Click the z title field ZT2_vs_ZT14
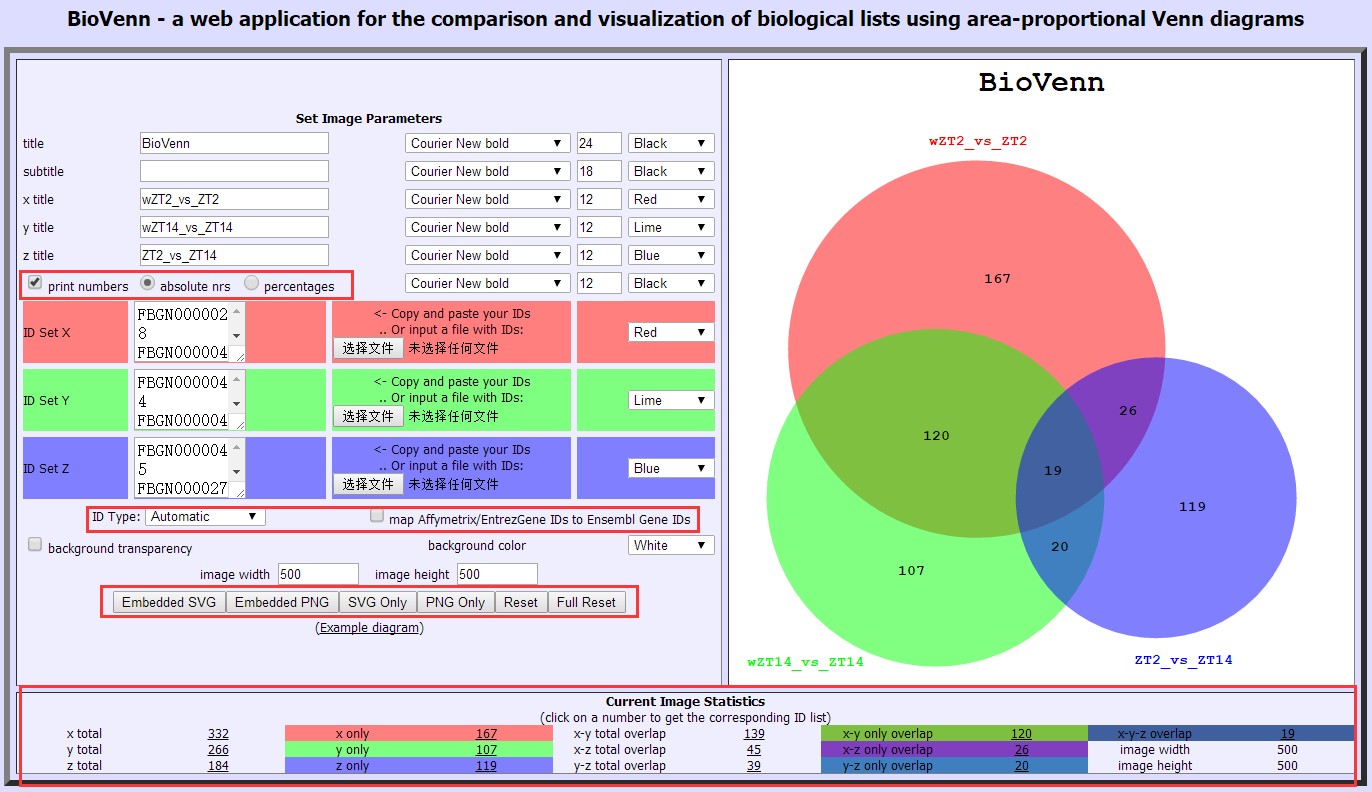1372x792 pixels. (234, 255)
